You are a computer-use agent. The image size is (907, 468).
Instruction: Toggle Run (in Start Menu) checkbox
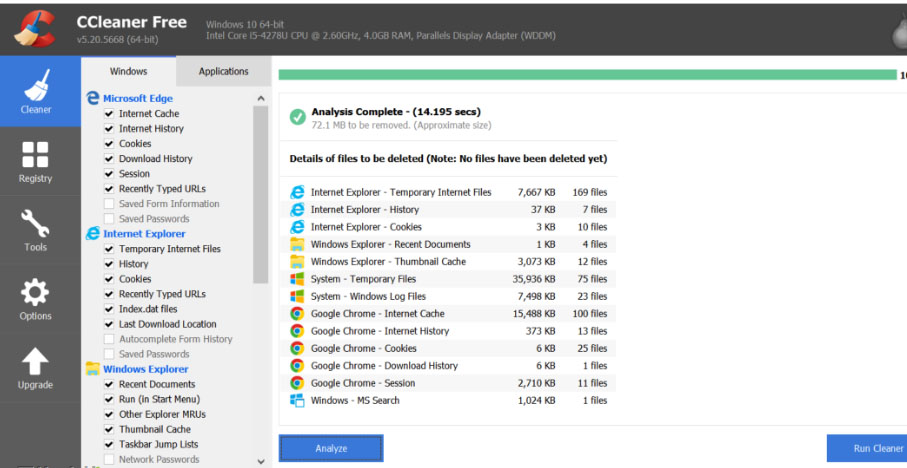click(x=109, y=400)
